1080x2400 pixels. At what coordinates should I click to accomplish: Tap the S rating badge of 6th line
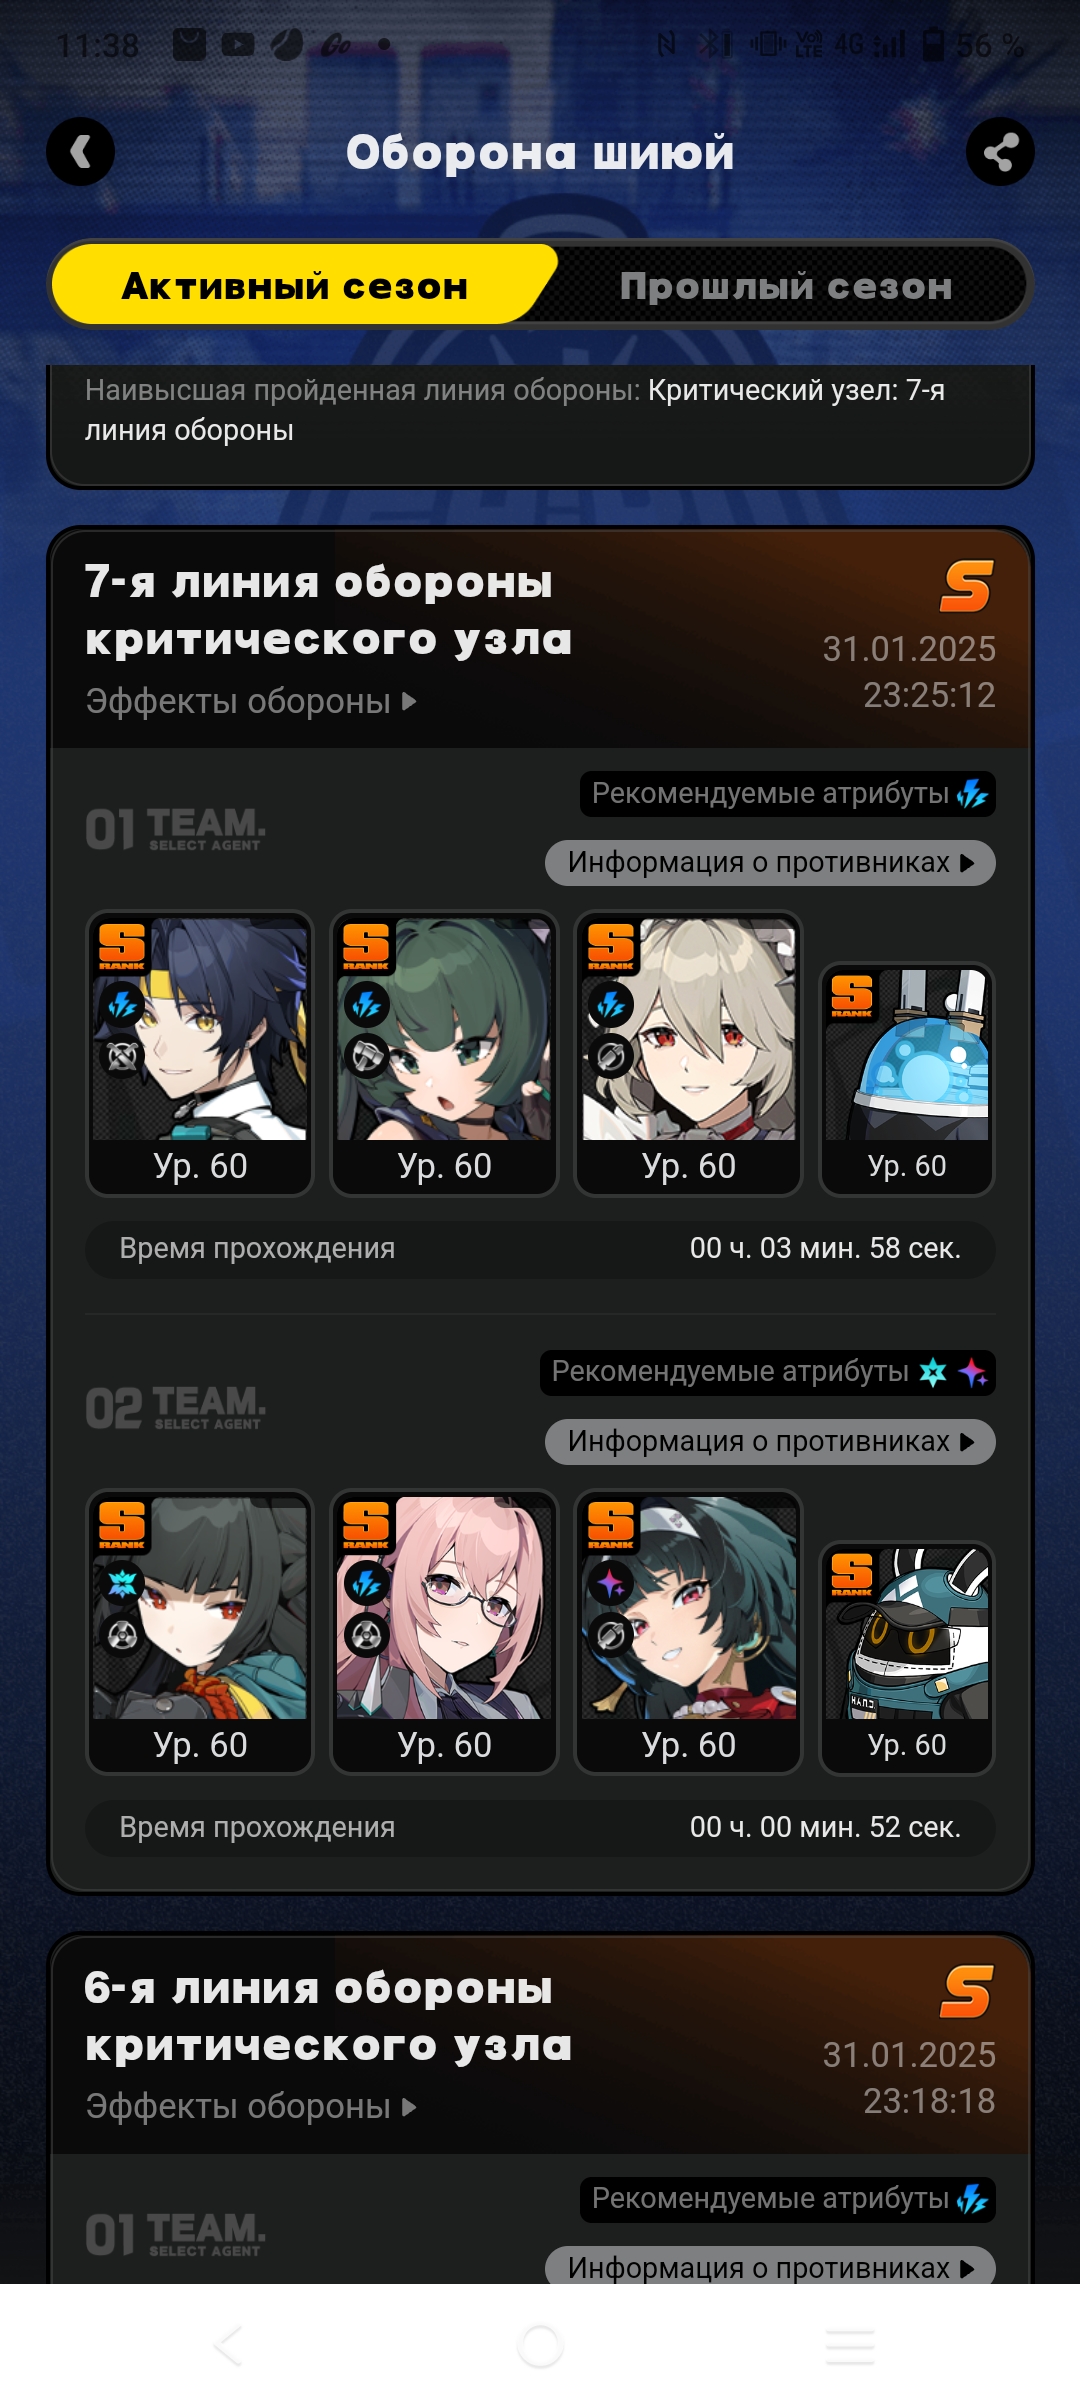[966, 1992]
